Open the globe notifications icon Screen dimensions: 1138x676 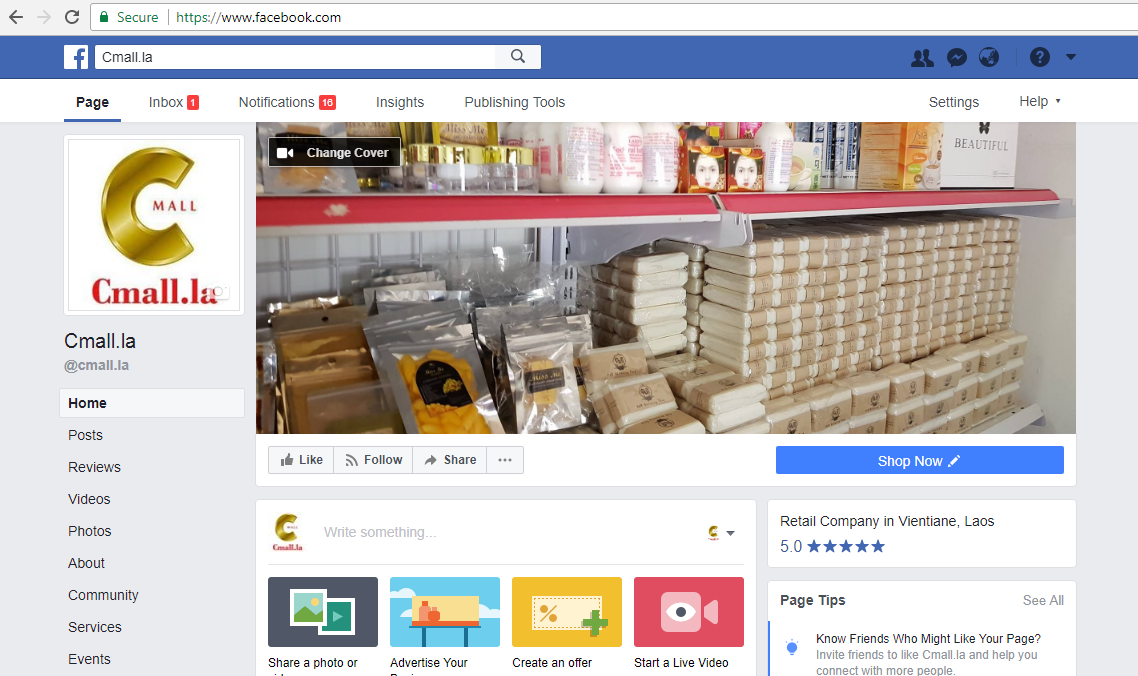(x=988, y=57)
